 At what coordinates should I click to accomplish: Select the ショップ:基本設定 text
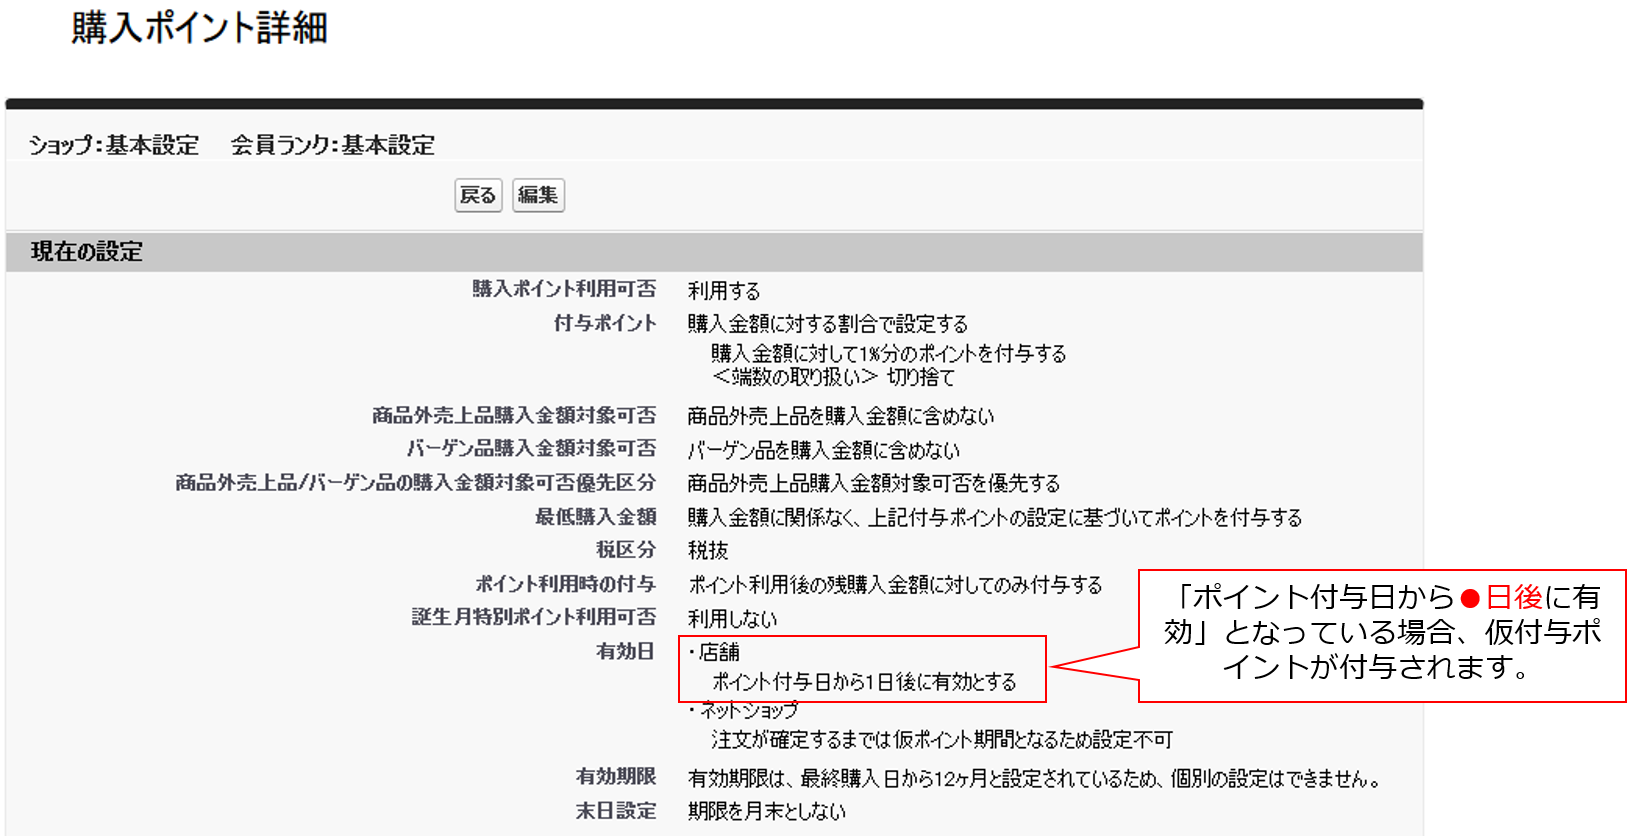pyautogui.click(x=114, y=145)
